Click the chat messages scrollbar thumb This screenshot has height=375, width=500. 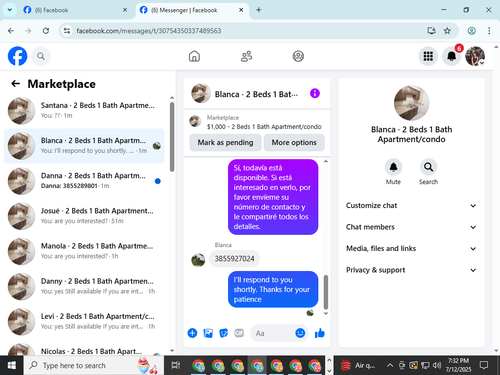pos(326,292)
